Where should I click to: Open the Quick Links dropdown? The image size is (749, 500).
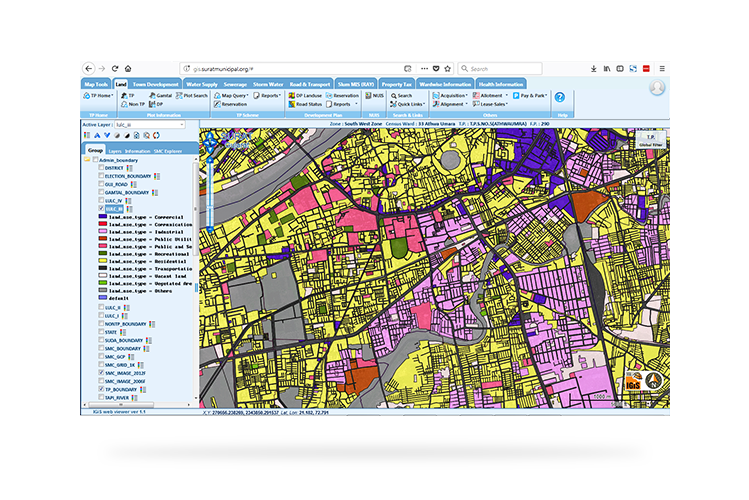click(407, 104)
